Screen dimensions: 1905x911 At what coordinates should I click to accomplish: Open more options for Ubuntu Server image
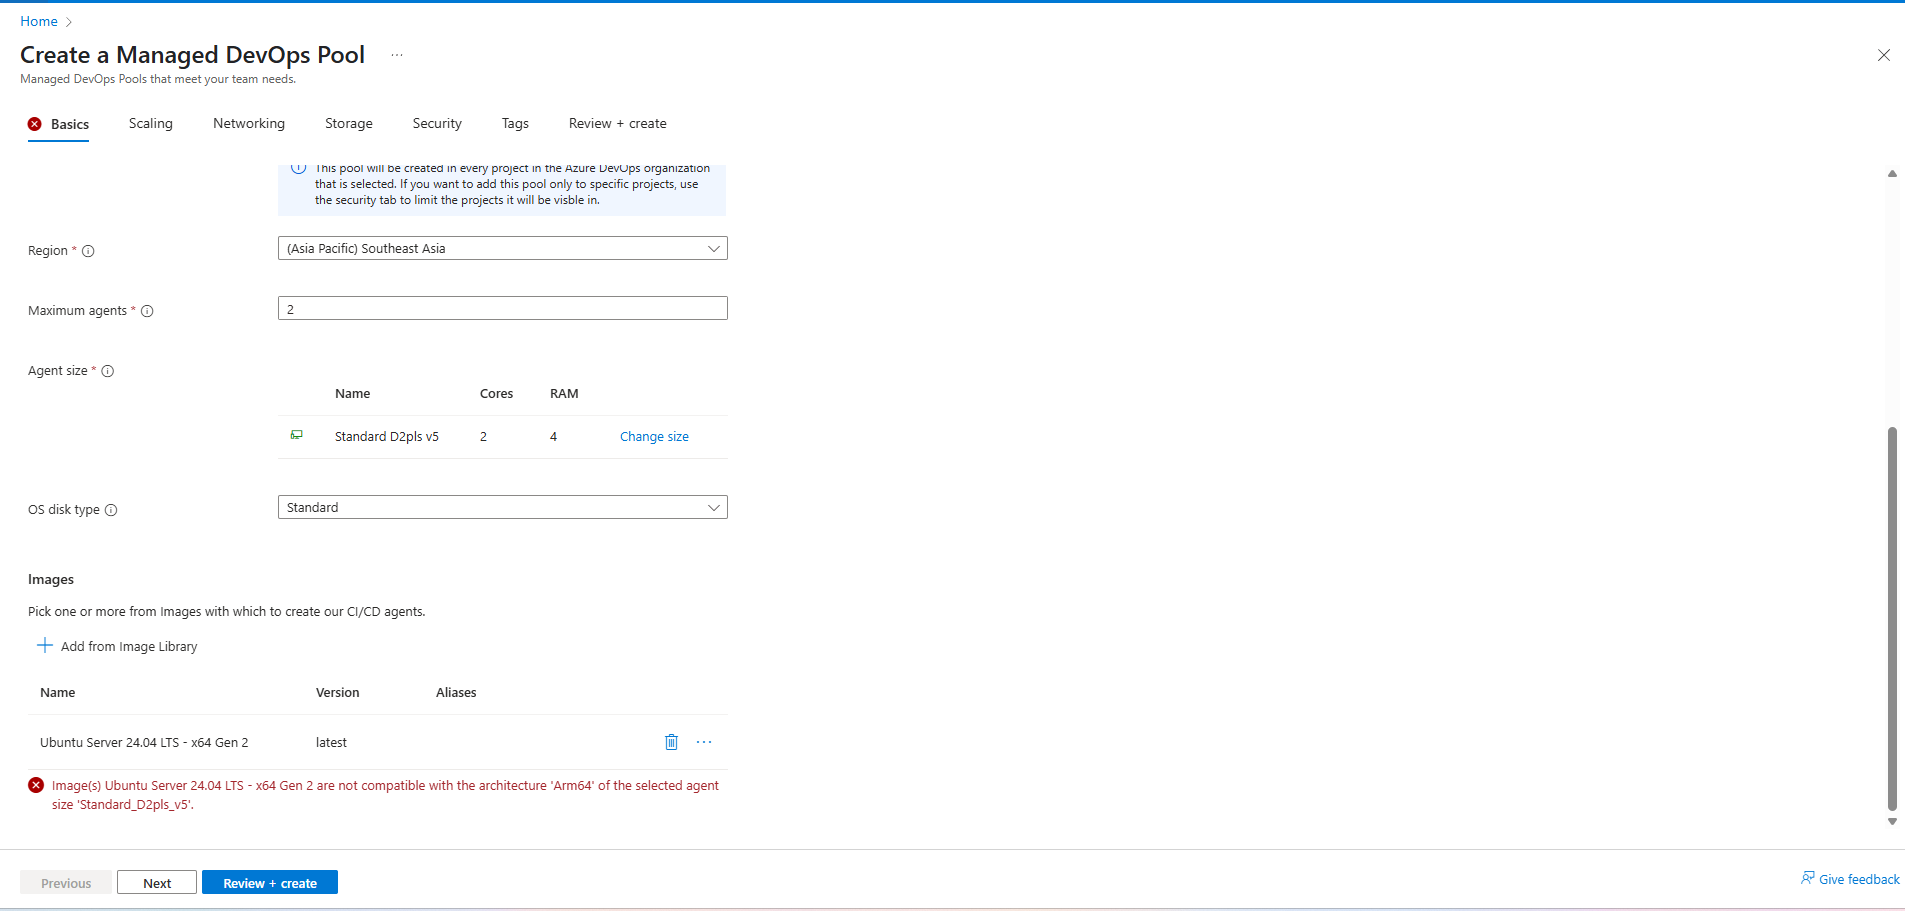tap(704, 742)
